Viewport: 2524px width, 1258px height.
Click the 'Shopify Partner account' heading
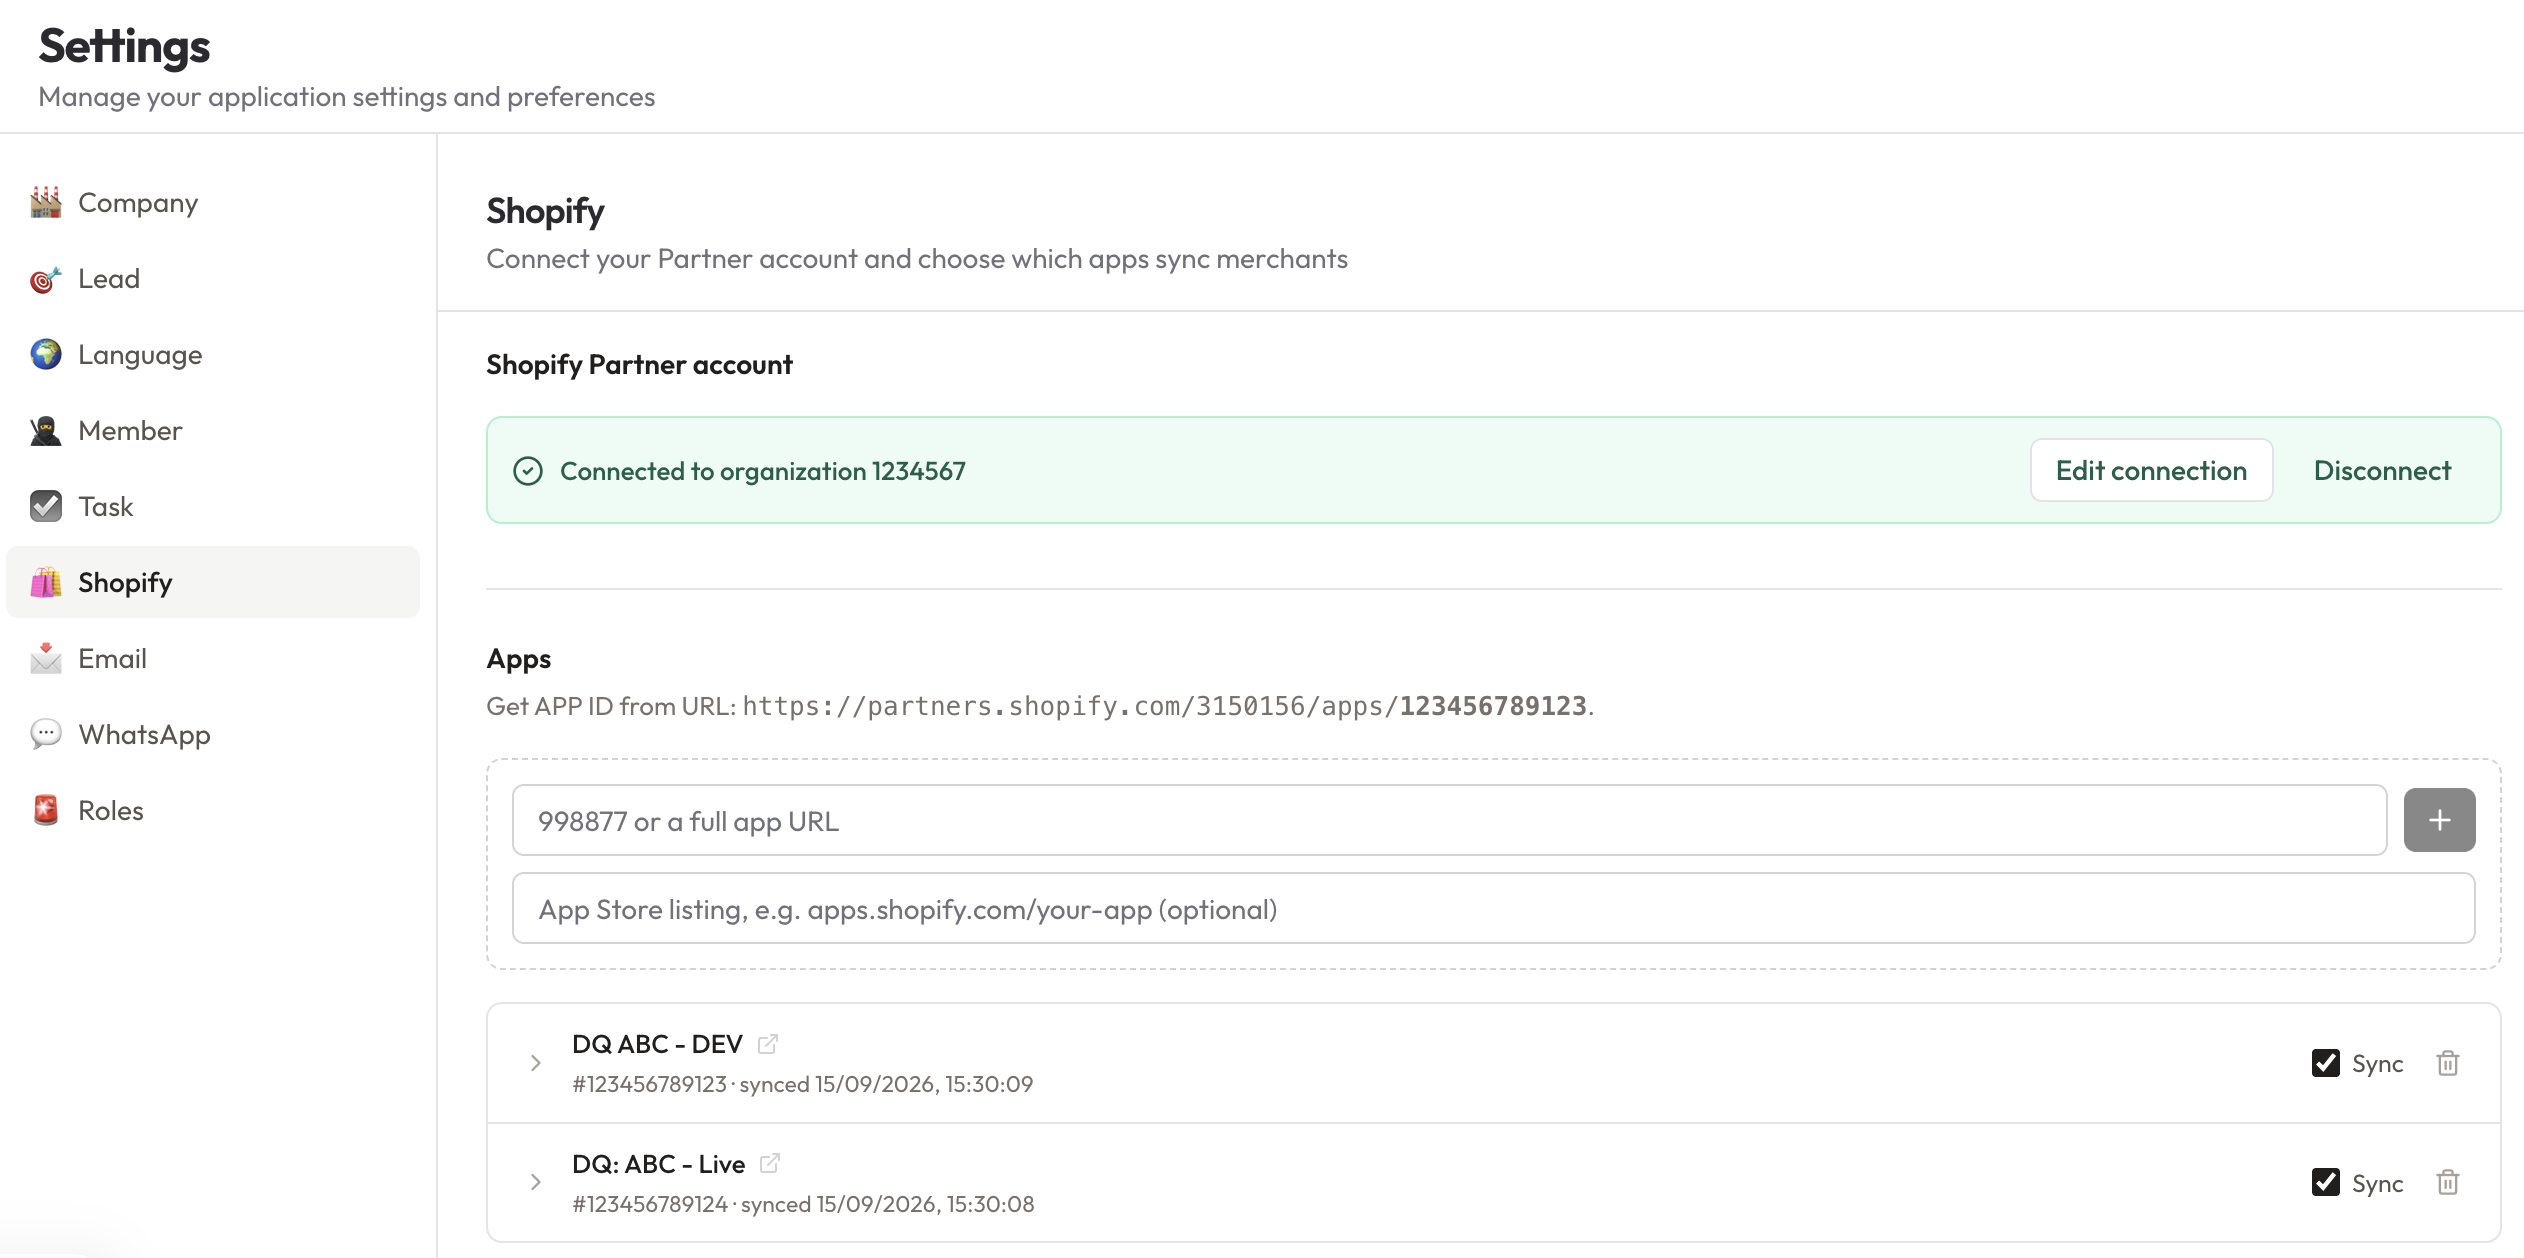click(x=639, y=365)
